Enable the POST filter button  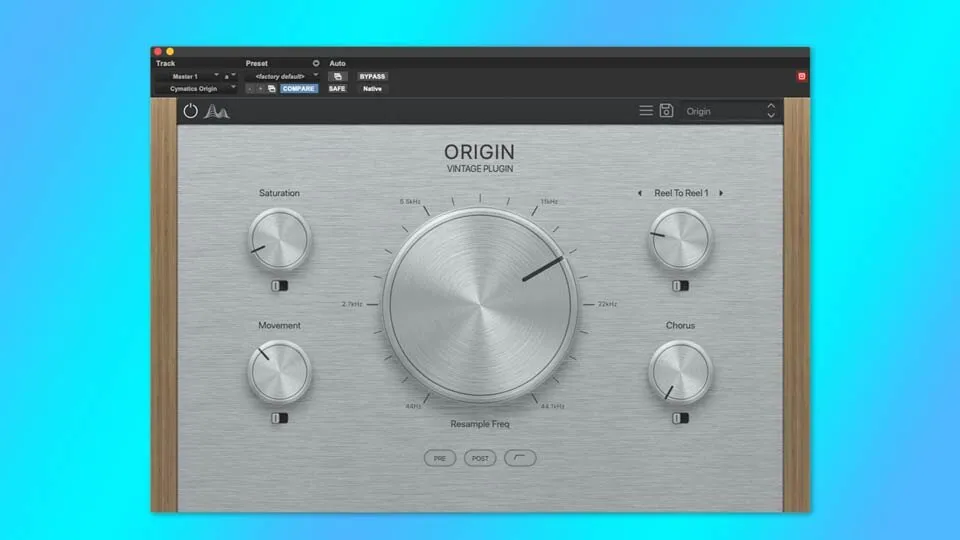(480, 458)
